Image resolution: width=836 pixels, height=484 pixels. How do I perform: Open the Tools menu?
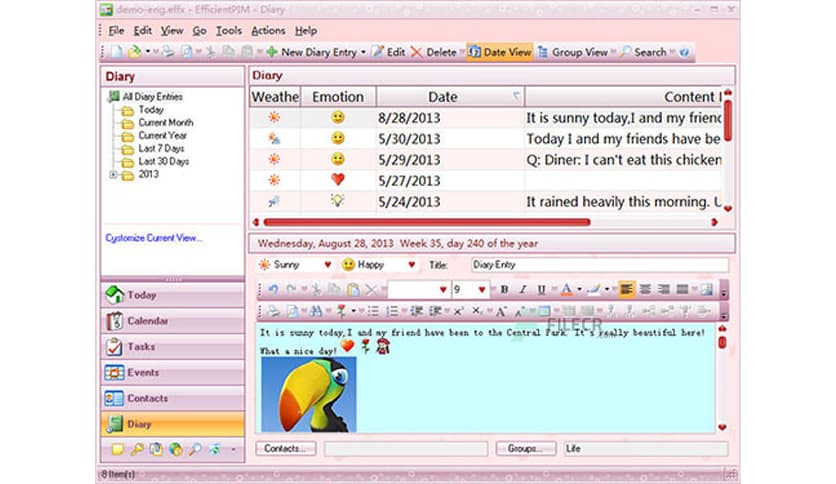[229, 31]
